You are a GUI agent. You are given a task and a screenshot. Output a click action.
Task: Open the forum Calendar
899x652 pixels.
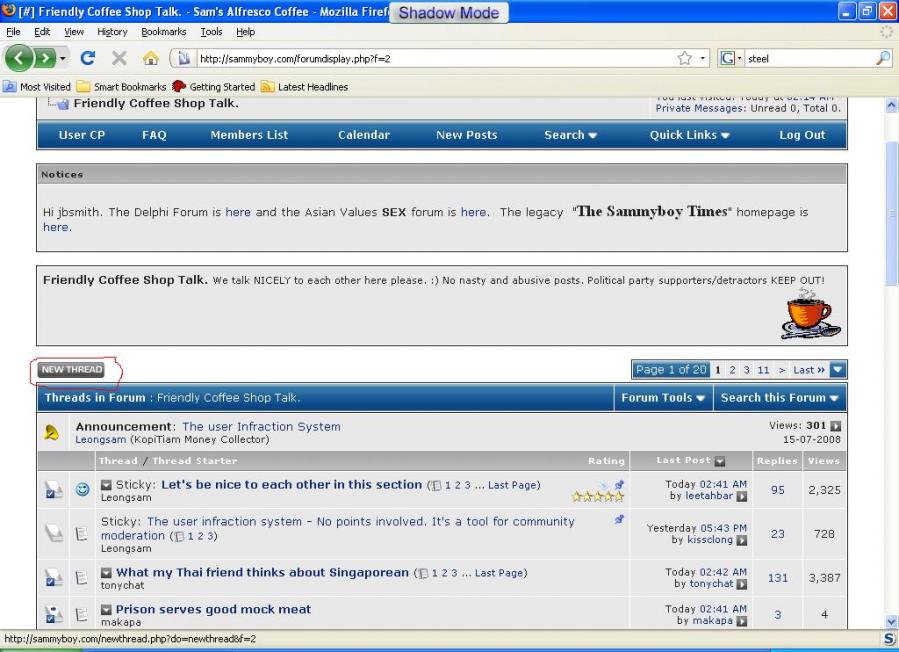(x=364, y=135)
